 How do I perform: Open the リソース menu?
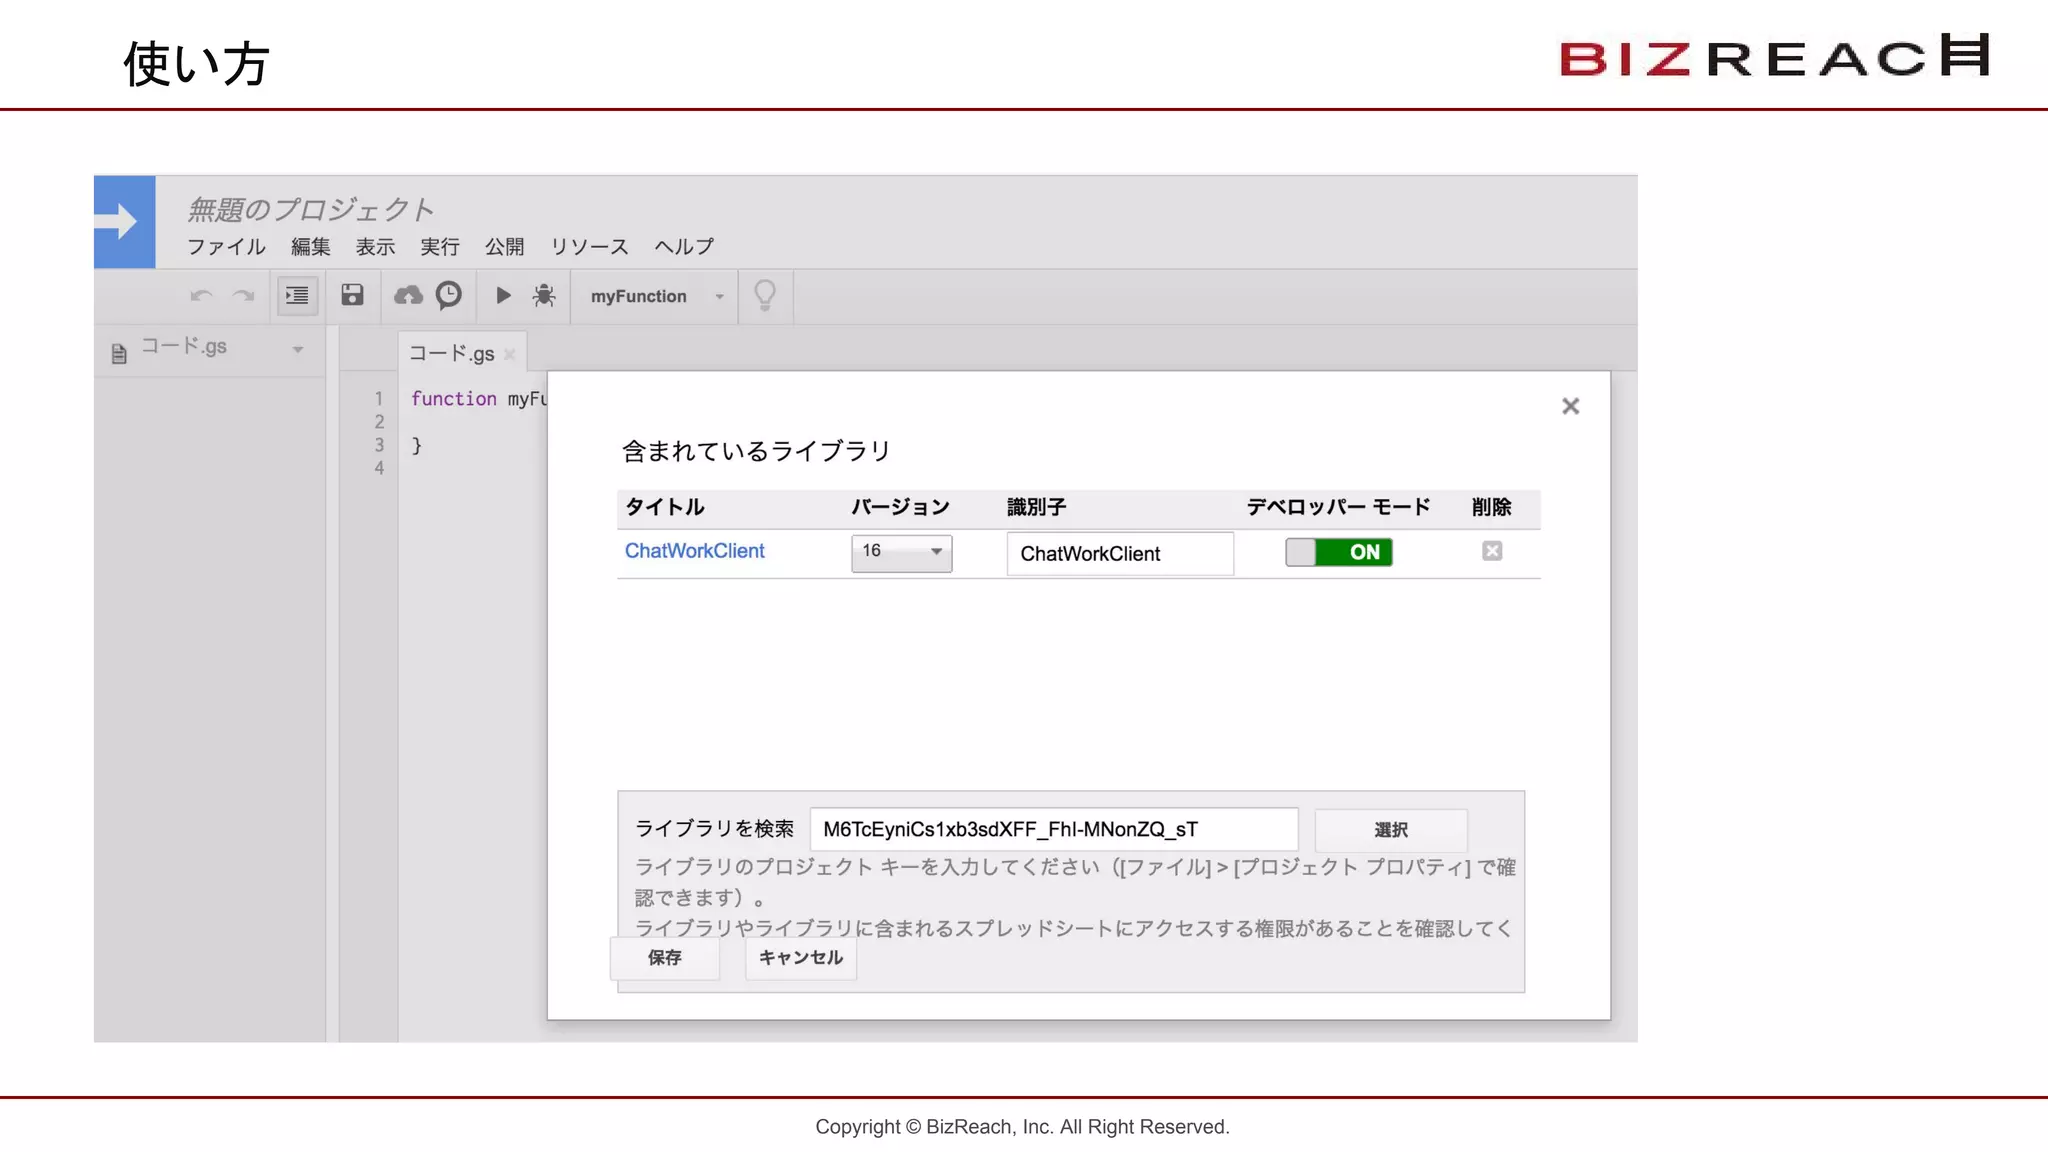(x=589, y=247)
